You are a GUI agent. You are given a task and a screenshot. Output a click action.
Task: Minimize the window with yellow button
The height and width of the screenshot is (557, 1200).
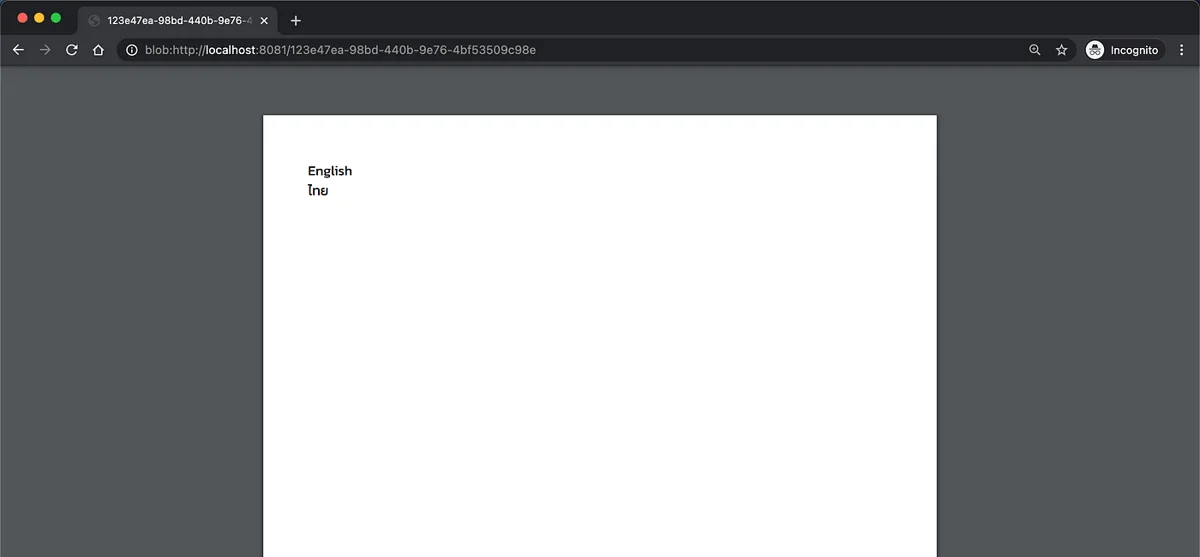click(39, 18)
